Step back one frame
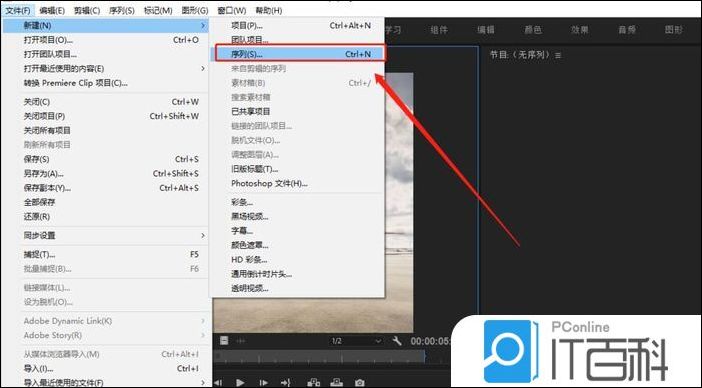The height and width of the screenshot is (388, 702). 218,382
